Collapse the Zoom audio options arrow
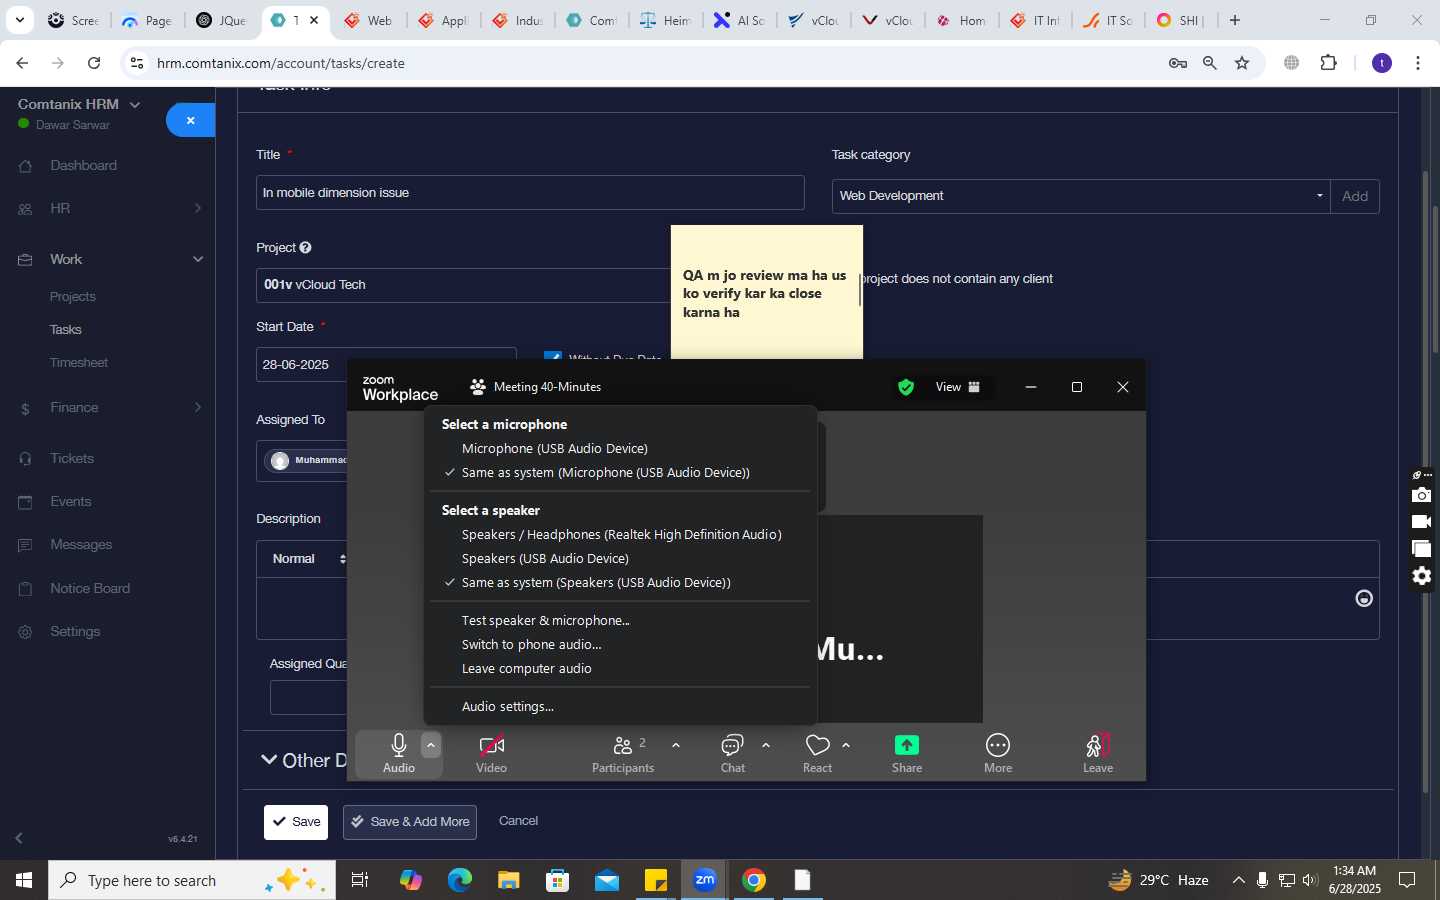 pos(431,745)
